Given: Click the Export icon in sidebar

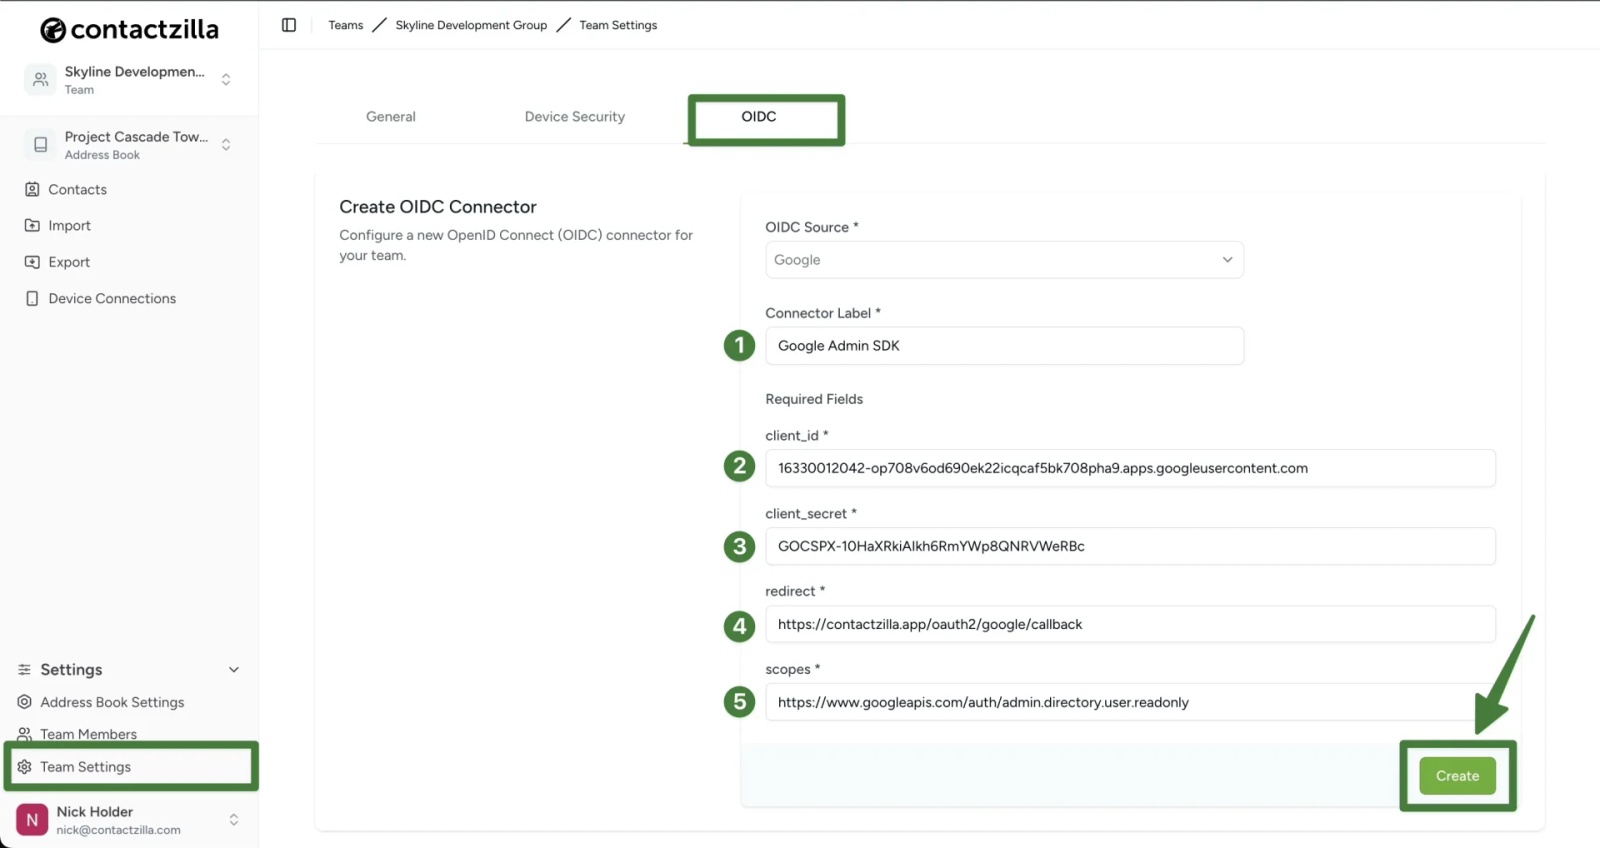Looking at the screenshot, I should (x=32, y=262).
